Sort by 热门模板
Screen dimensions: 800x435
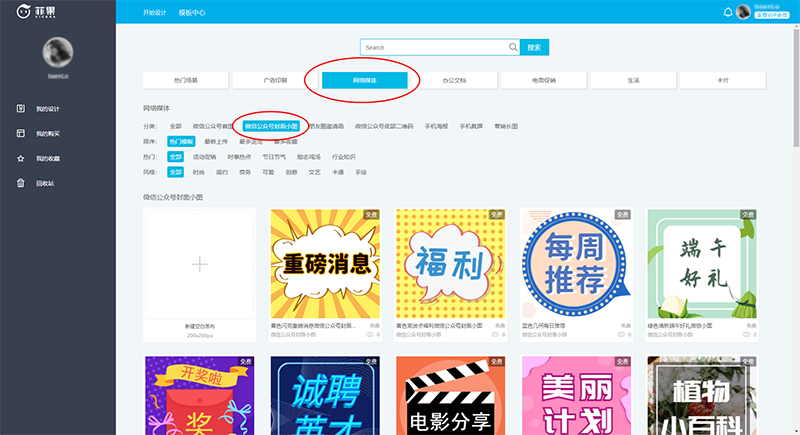coord(181,141)
